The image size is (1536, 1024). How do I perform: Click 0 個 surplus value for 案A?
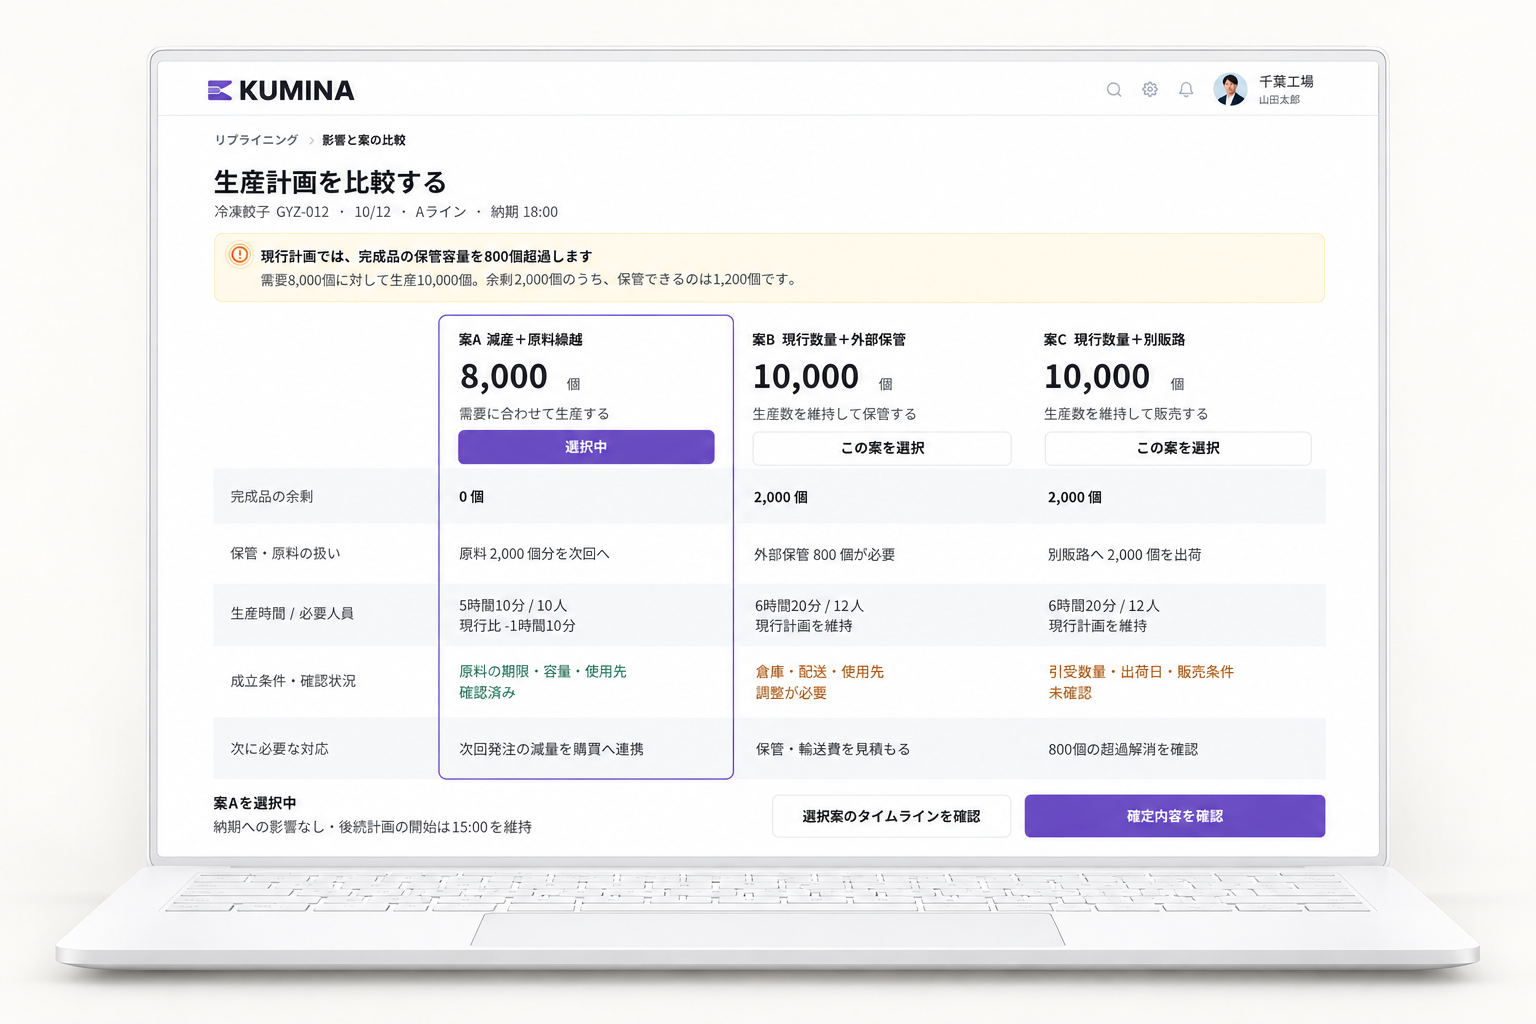coord(471,496)
